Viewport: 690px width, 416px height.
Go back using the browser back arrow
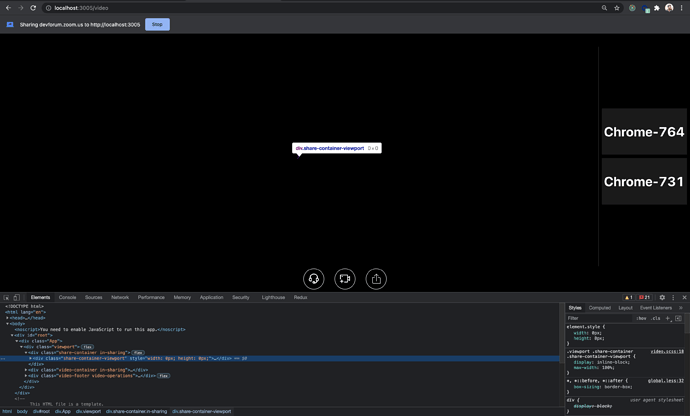(x=8, y=8)
